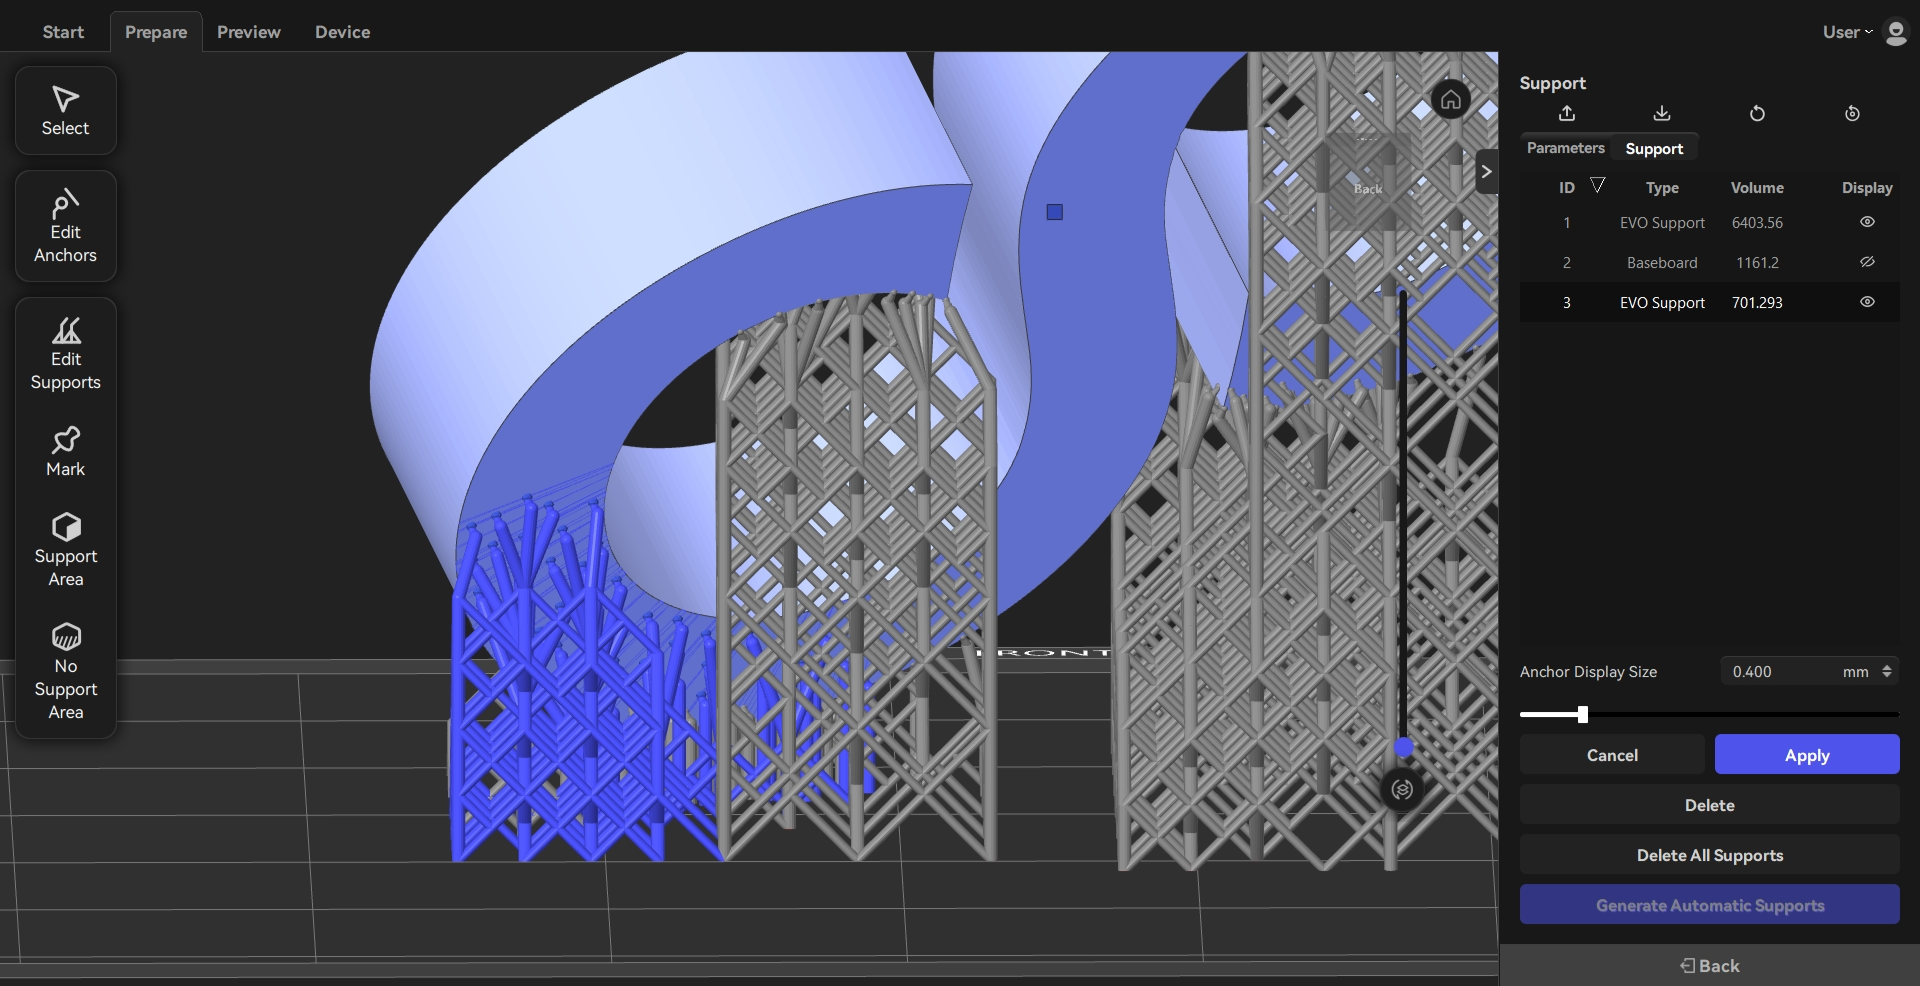This screenshot has height=986, width=1920.
Task: Click the Anchor Display Size value field
Action: [1780, 672]
